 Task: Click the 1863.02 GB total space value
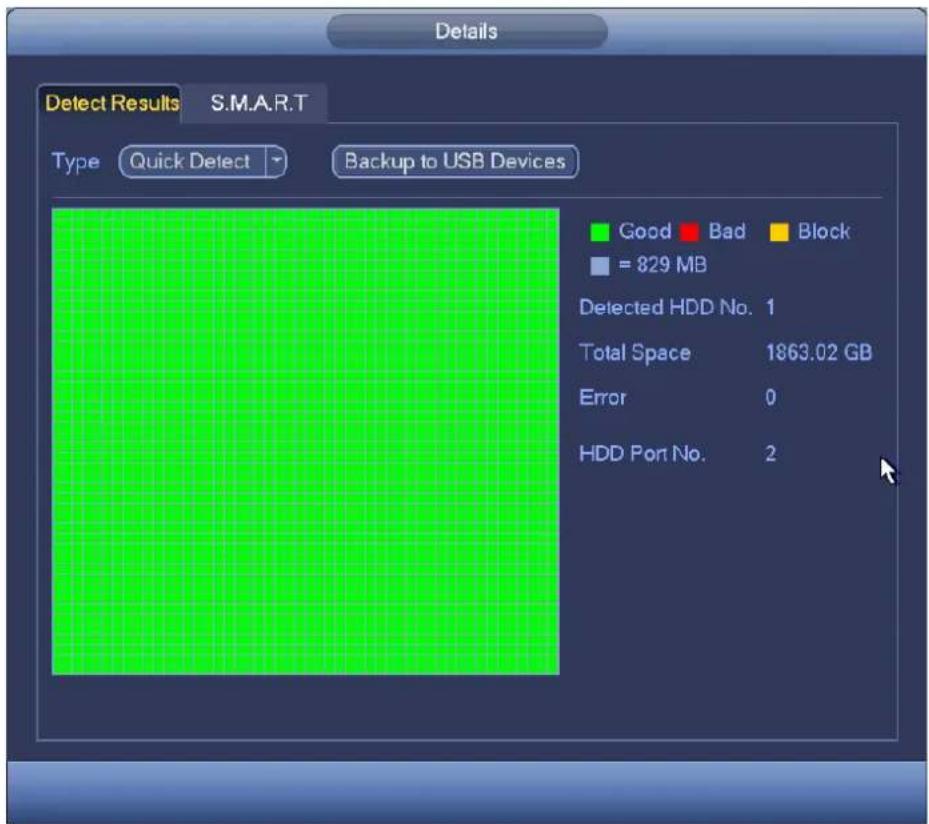[819, 352]
